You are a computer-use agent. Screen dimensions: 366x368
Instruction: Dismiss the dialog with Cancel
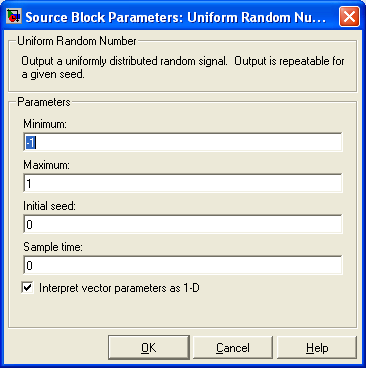233,348
